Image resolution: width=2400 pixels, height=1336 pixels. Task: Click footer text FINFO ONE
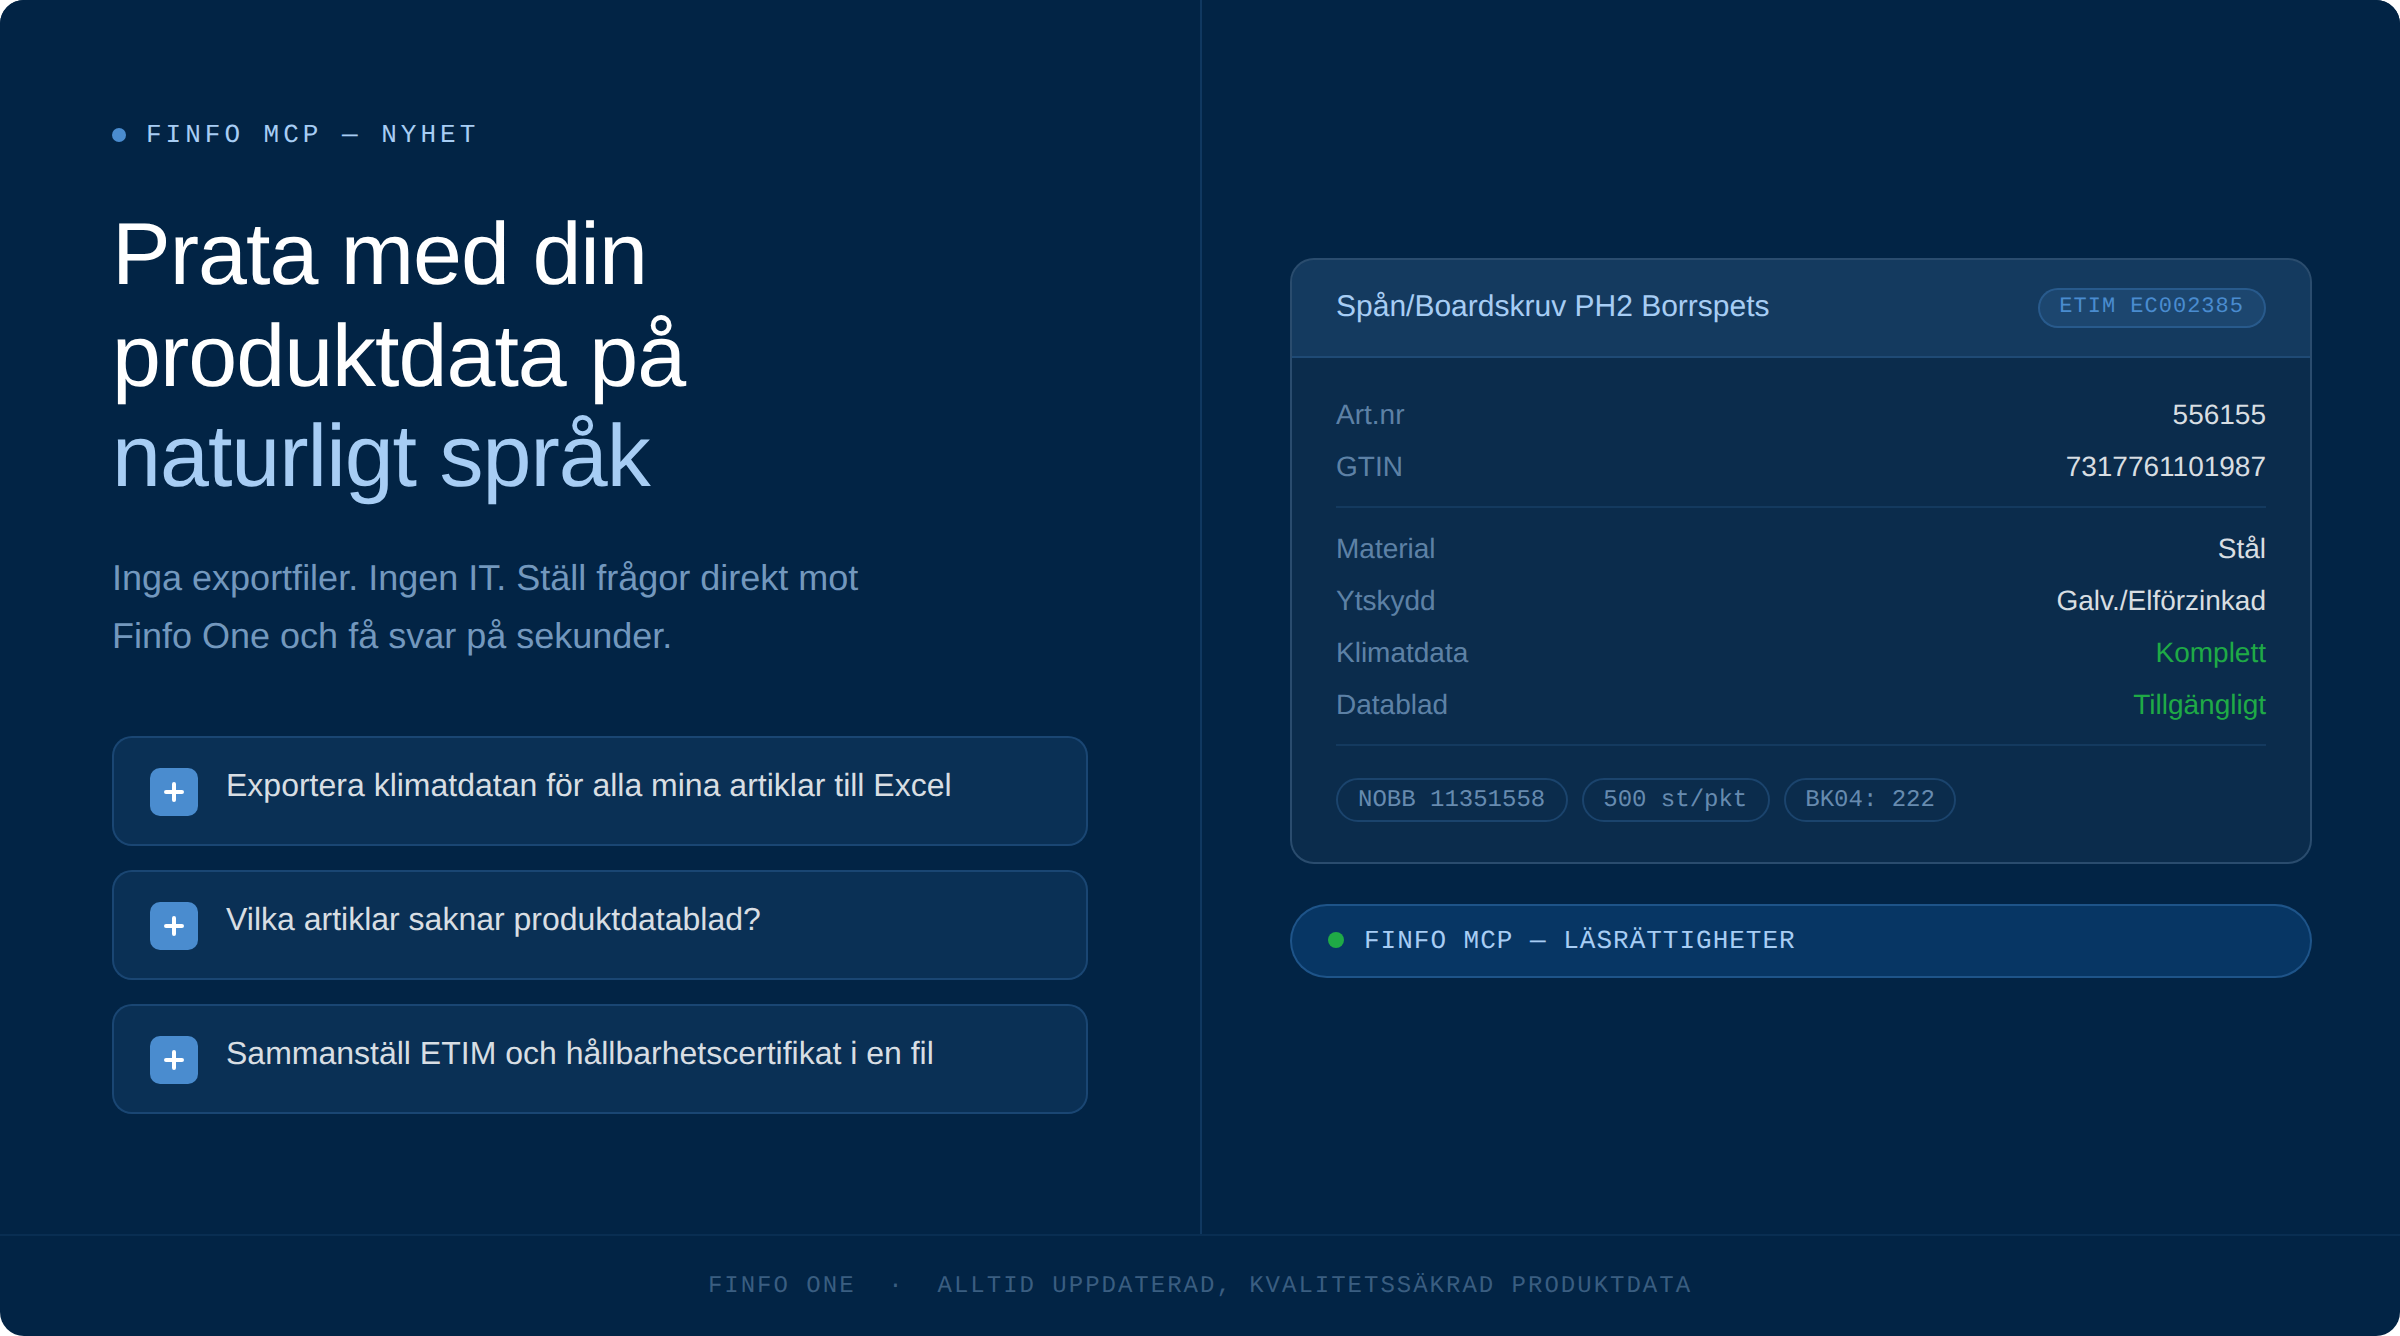point(781,1284)
